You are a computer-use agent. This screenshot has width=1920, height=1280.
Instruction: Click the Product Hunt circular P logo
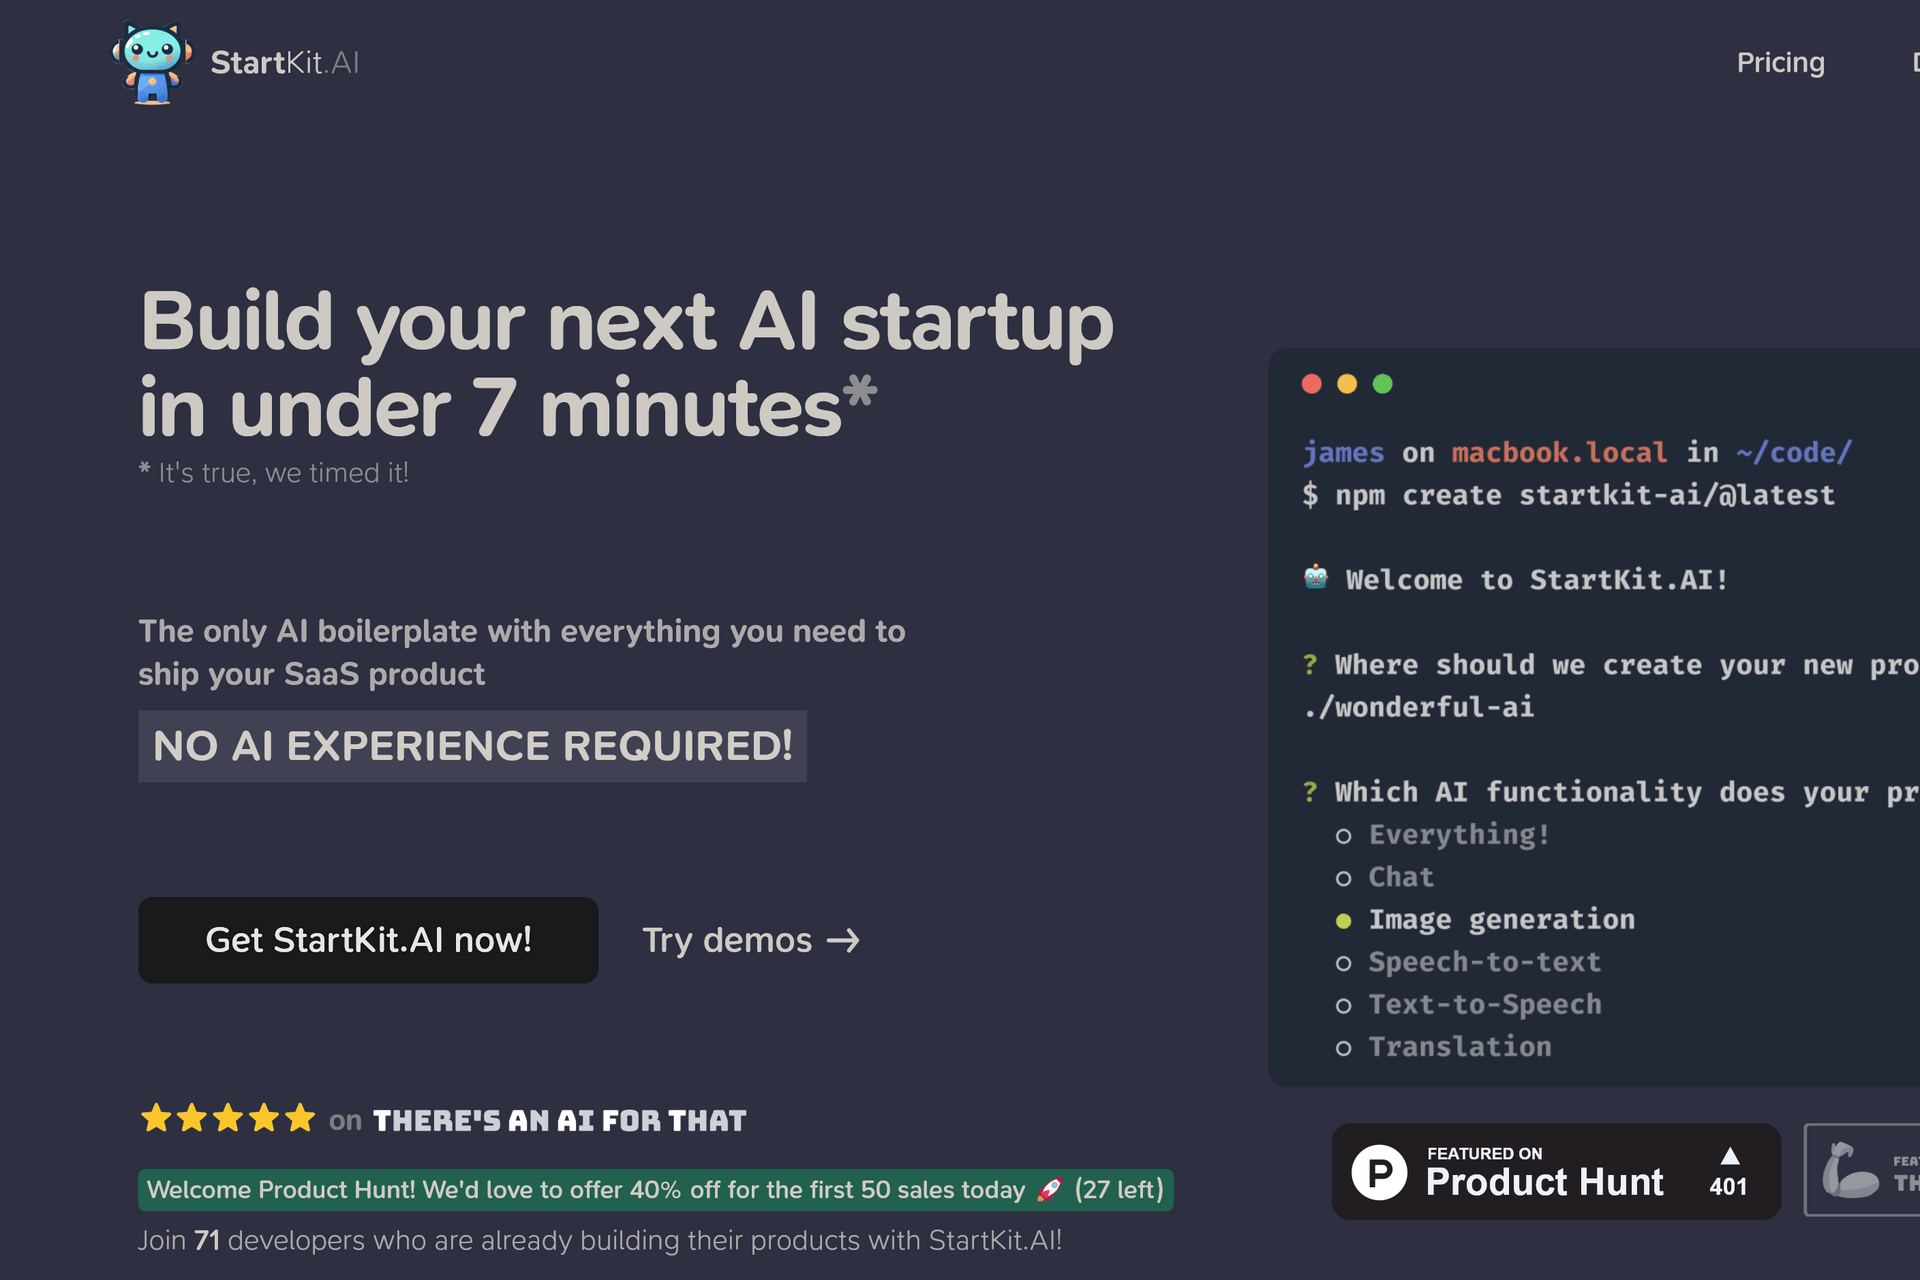(x=1379, y=1172)
